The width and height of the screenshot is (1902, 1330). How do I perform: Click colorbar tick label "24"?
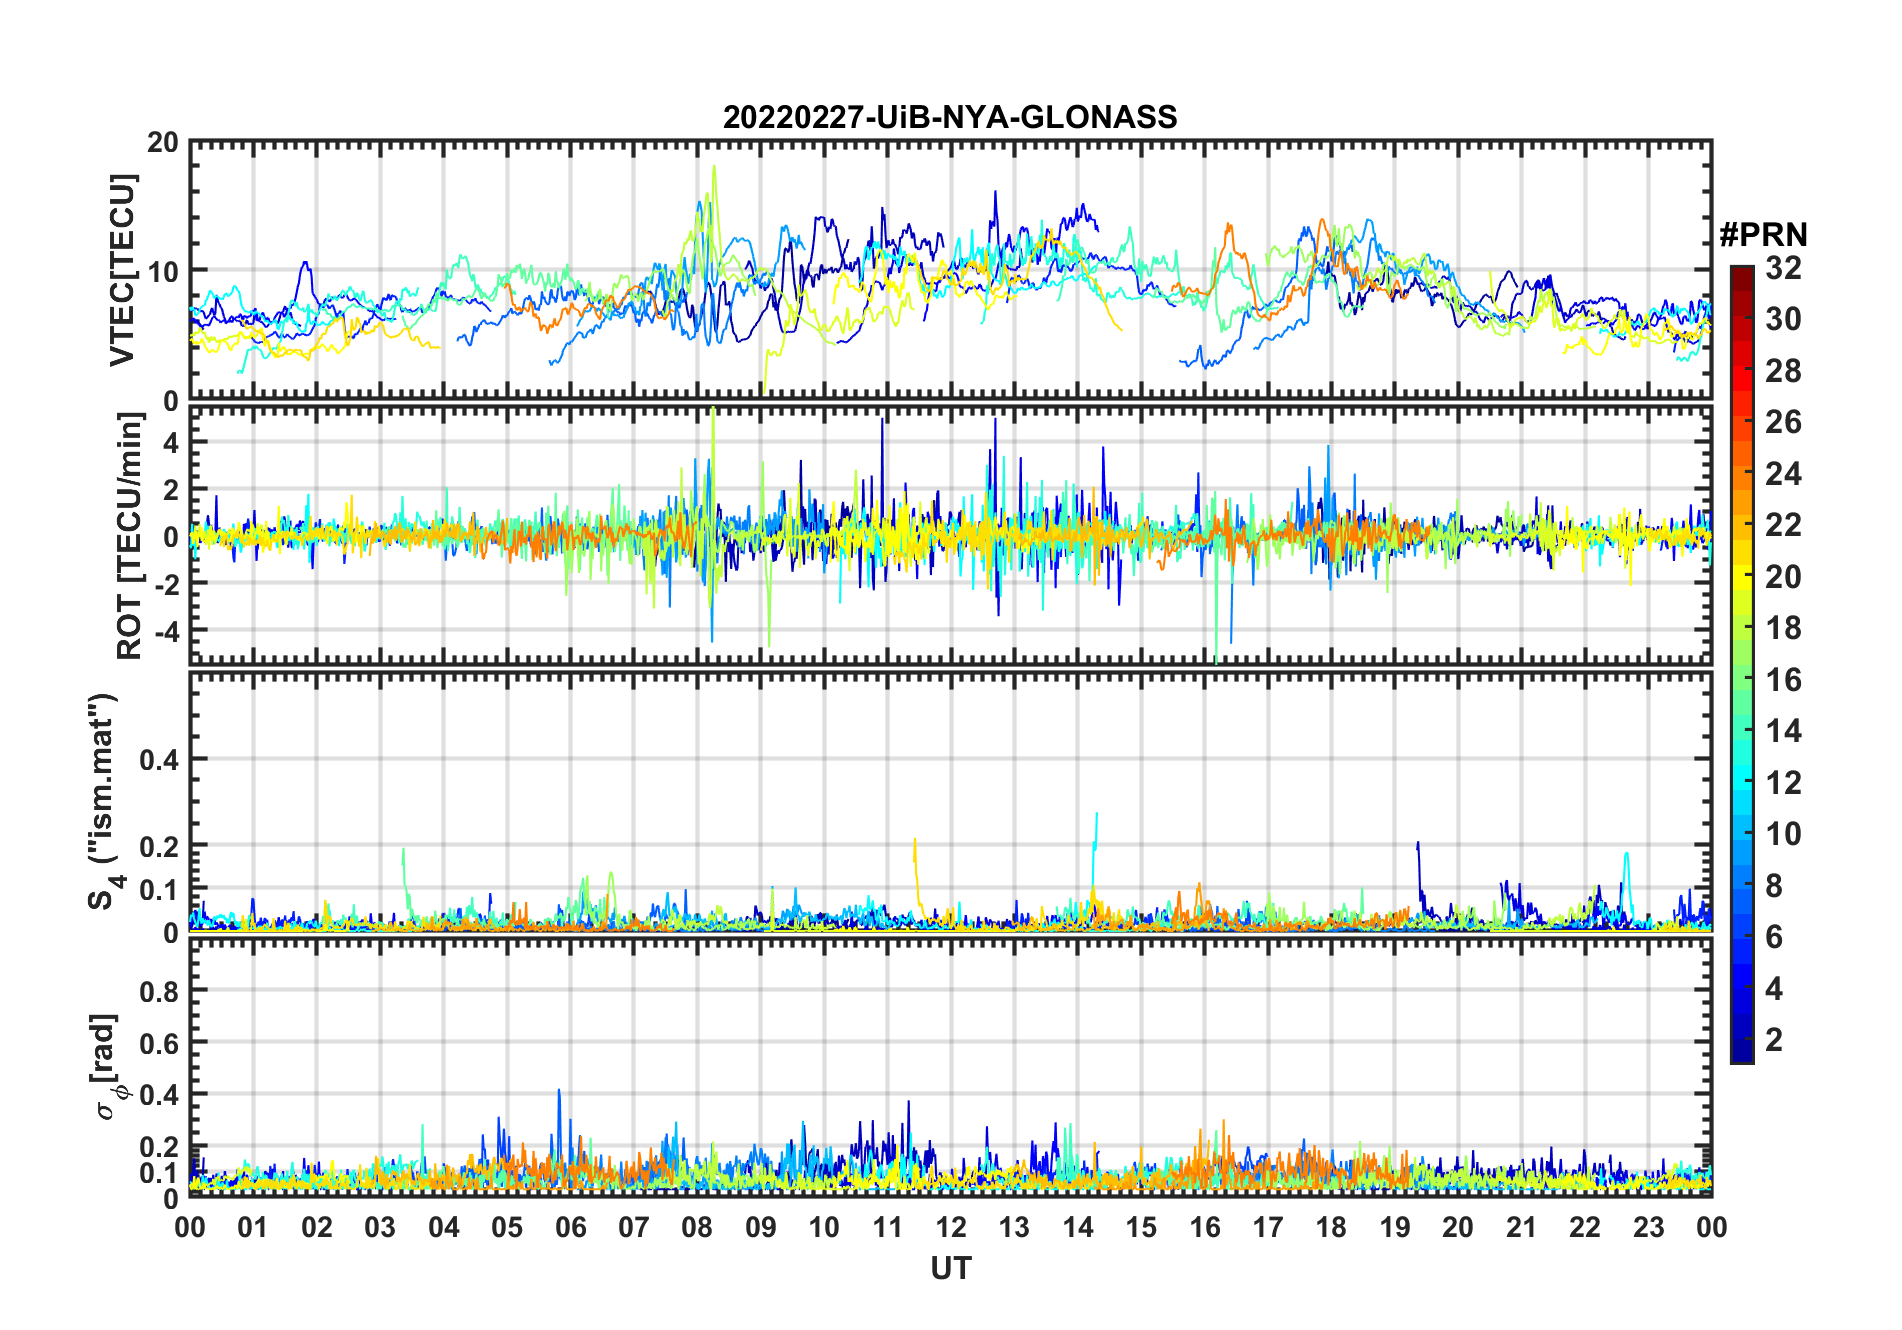tap(1783, 474)
